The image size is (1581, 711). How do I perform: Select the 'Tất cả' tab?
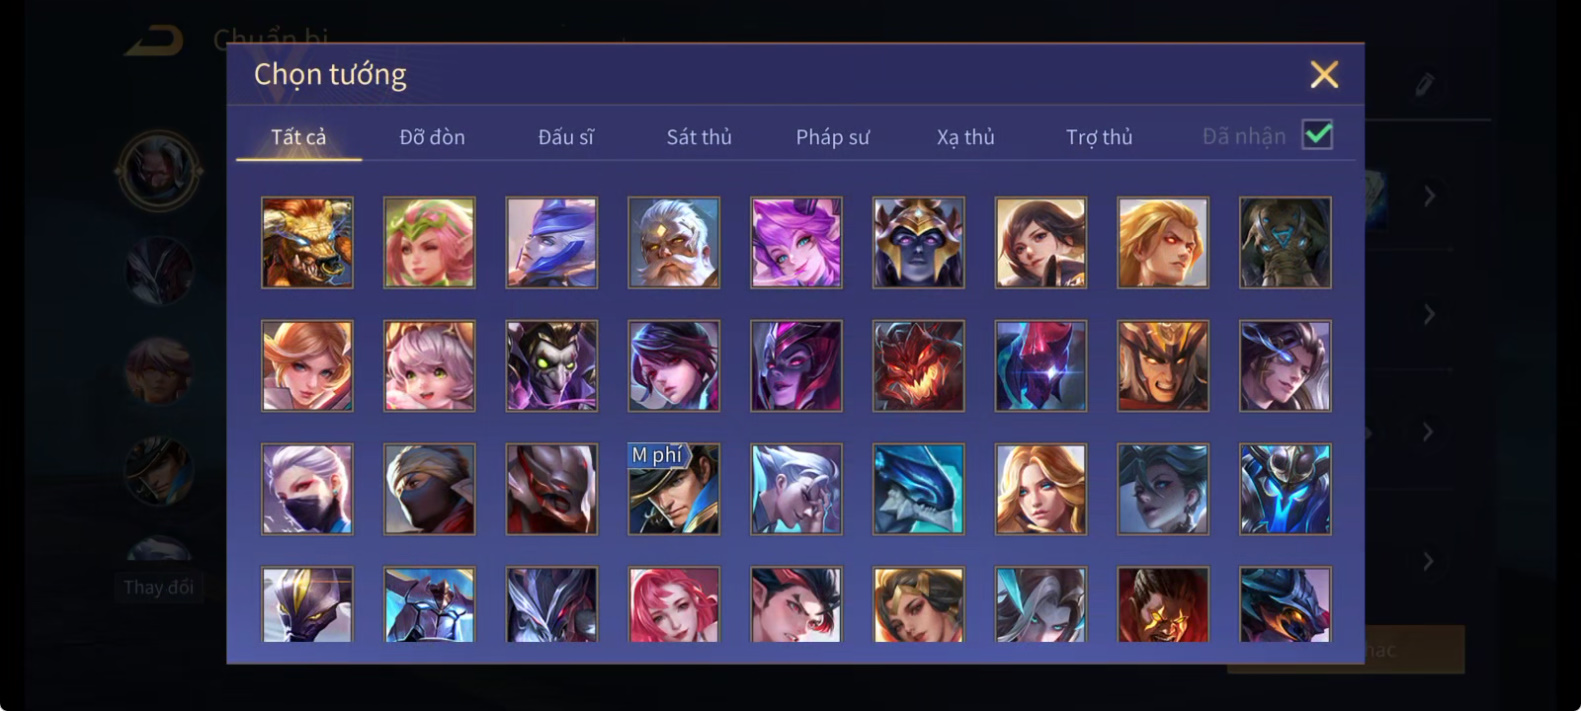(298, 137)
